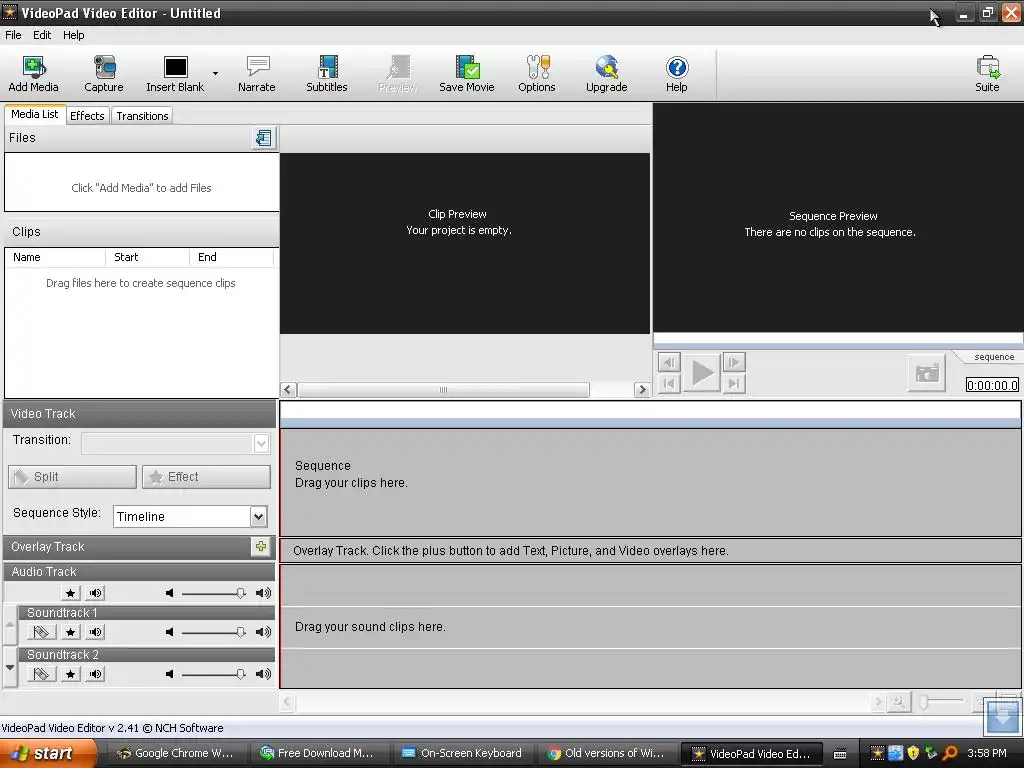Image resolution: width=1024 pixels, height=768 pixels.
Task: Click the Add Media toolbar icon
Action: (33, 73)
